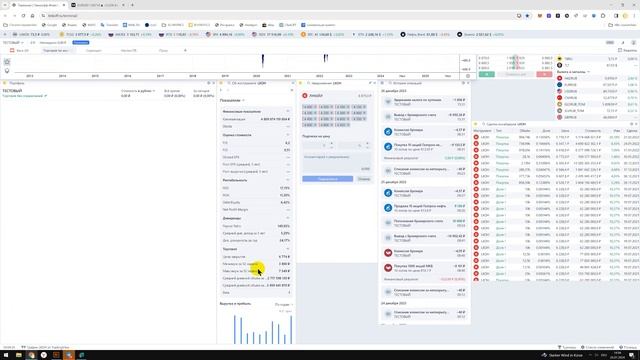The height and width of the screenshot is (360, 640).
Task: Switch to the second browser tab
Action: pyautogui.click(x=97, y=5)
